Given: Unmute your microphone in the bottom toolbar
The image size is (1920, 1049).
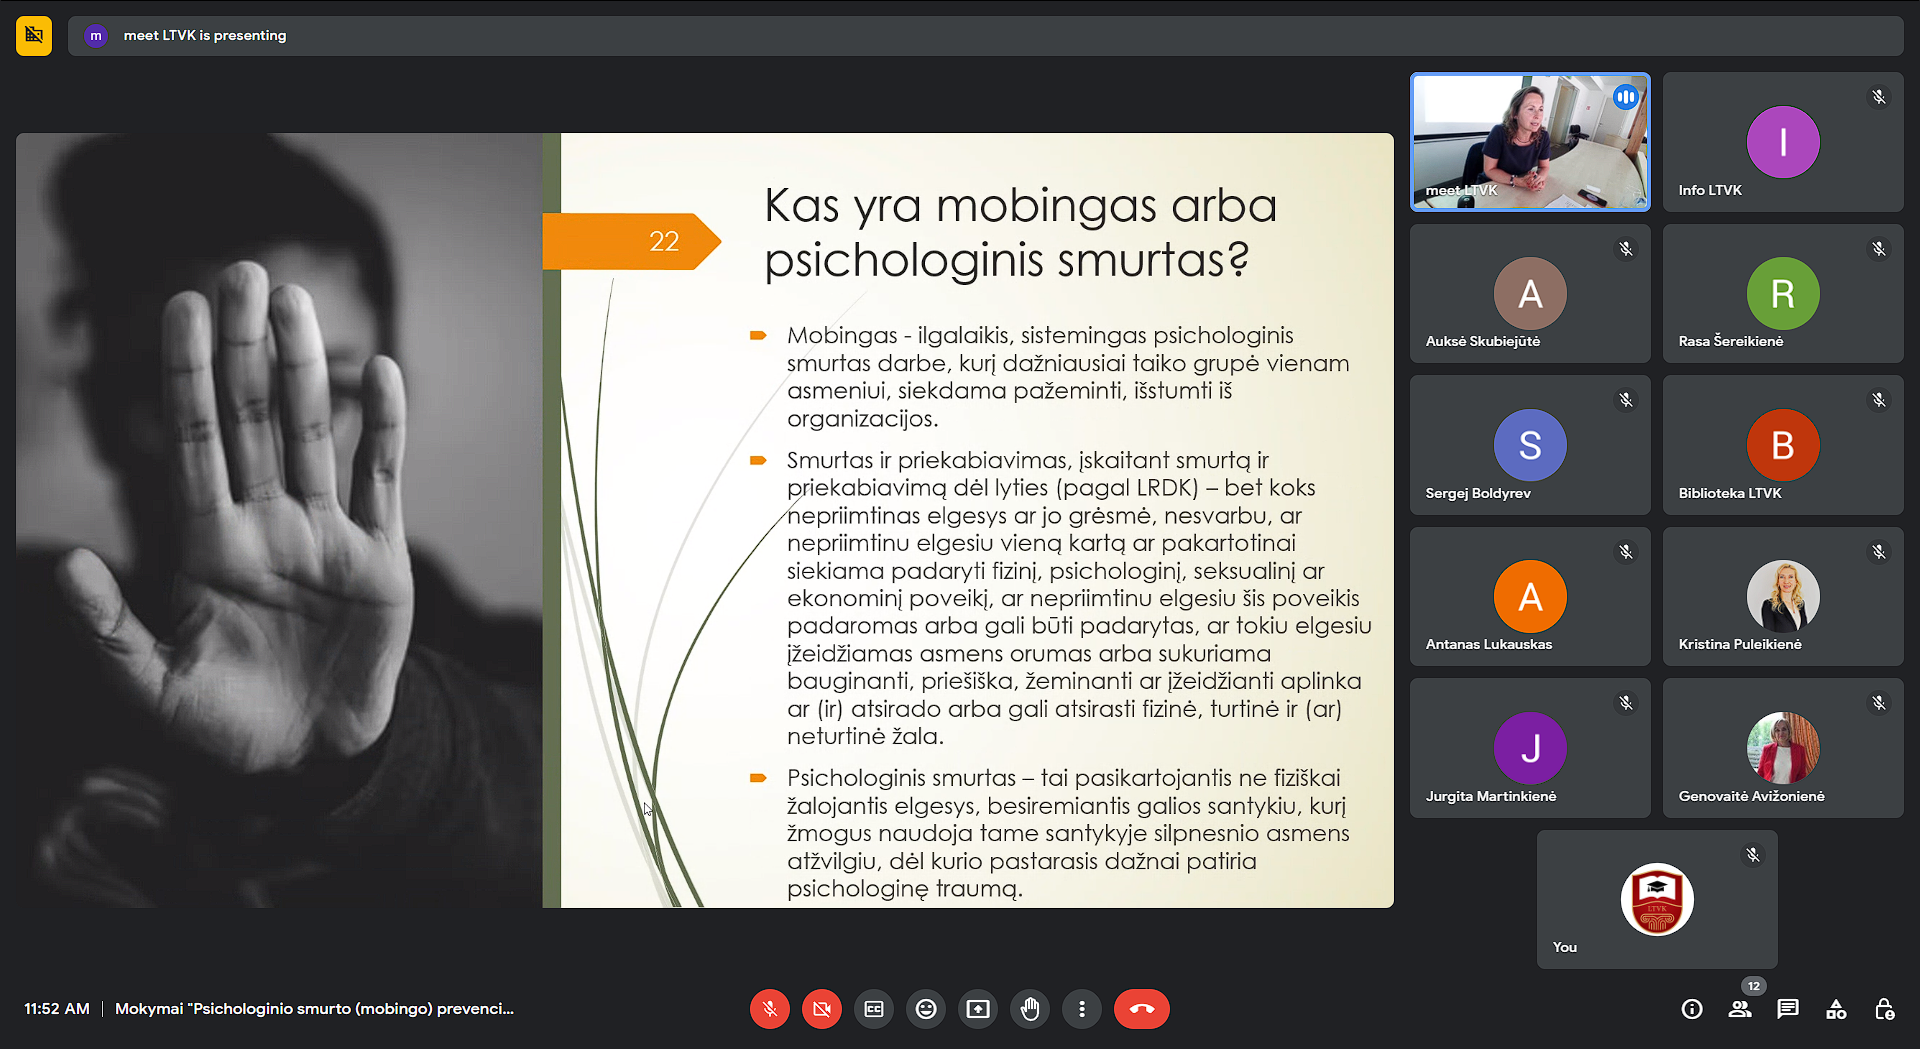Looking at the screenshot, I should coord(770,1009).
